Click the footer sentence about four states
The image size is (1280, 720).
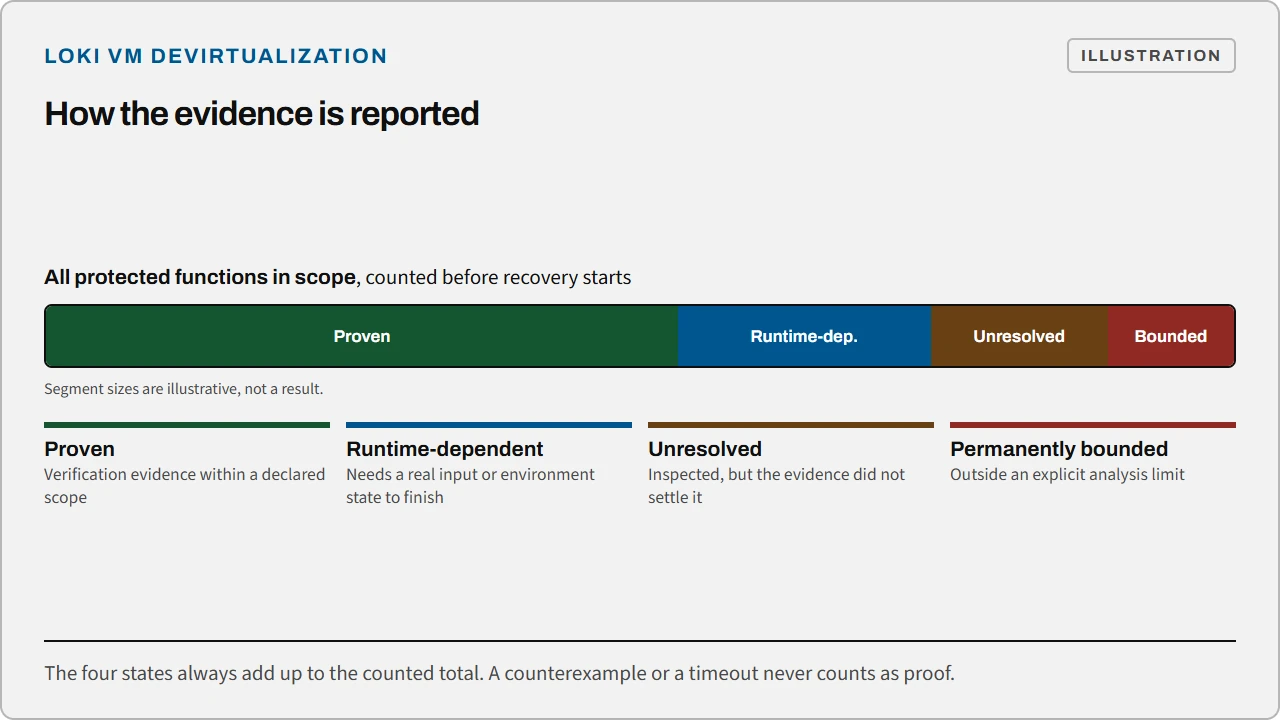pos(499,673)
